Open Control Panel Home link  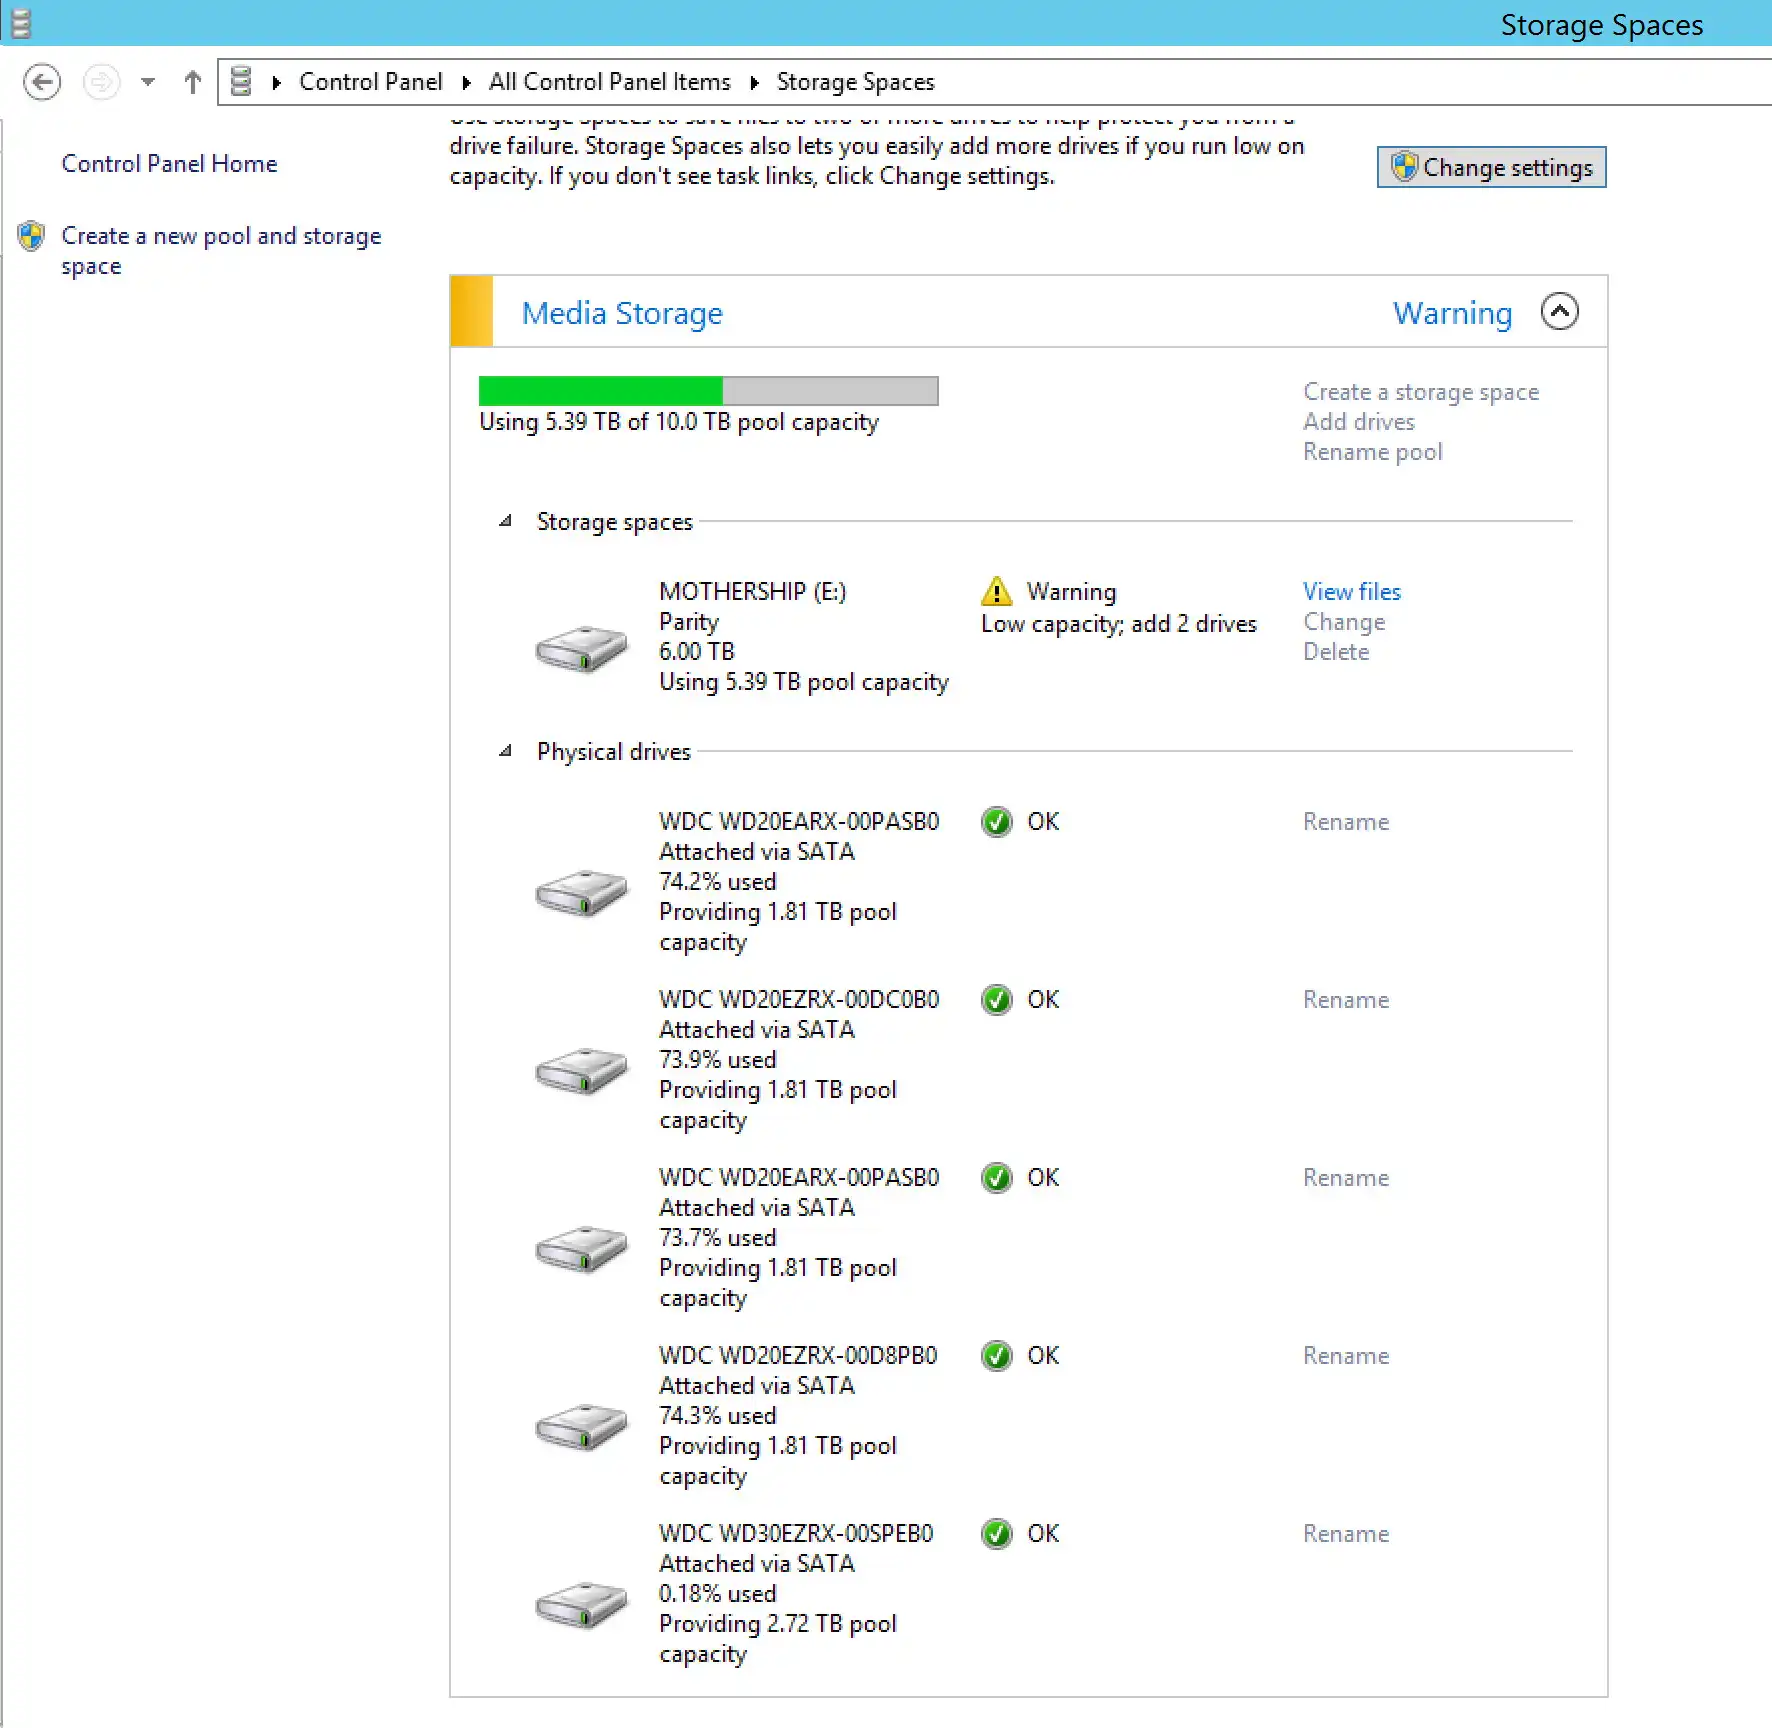click(169, 164)
